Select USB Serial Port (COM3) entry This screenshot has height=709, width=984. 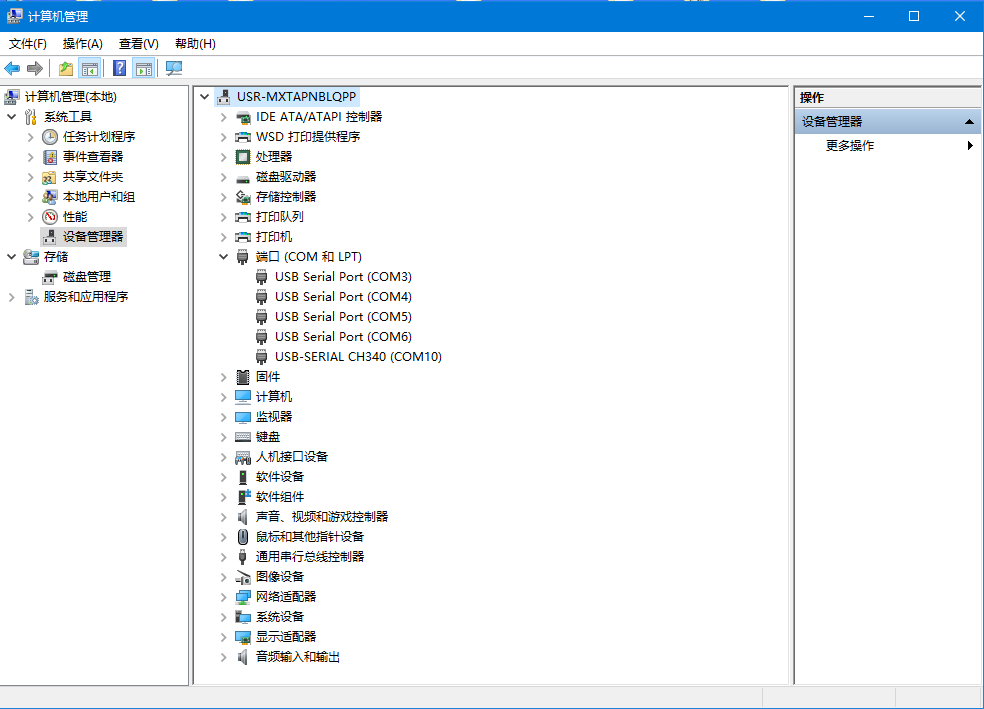[343, 276]
